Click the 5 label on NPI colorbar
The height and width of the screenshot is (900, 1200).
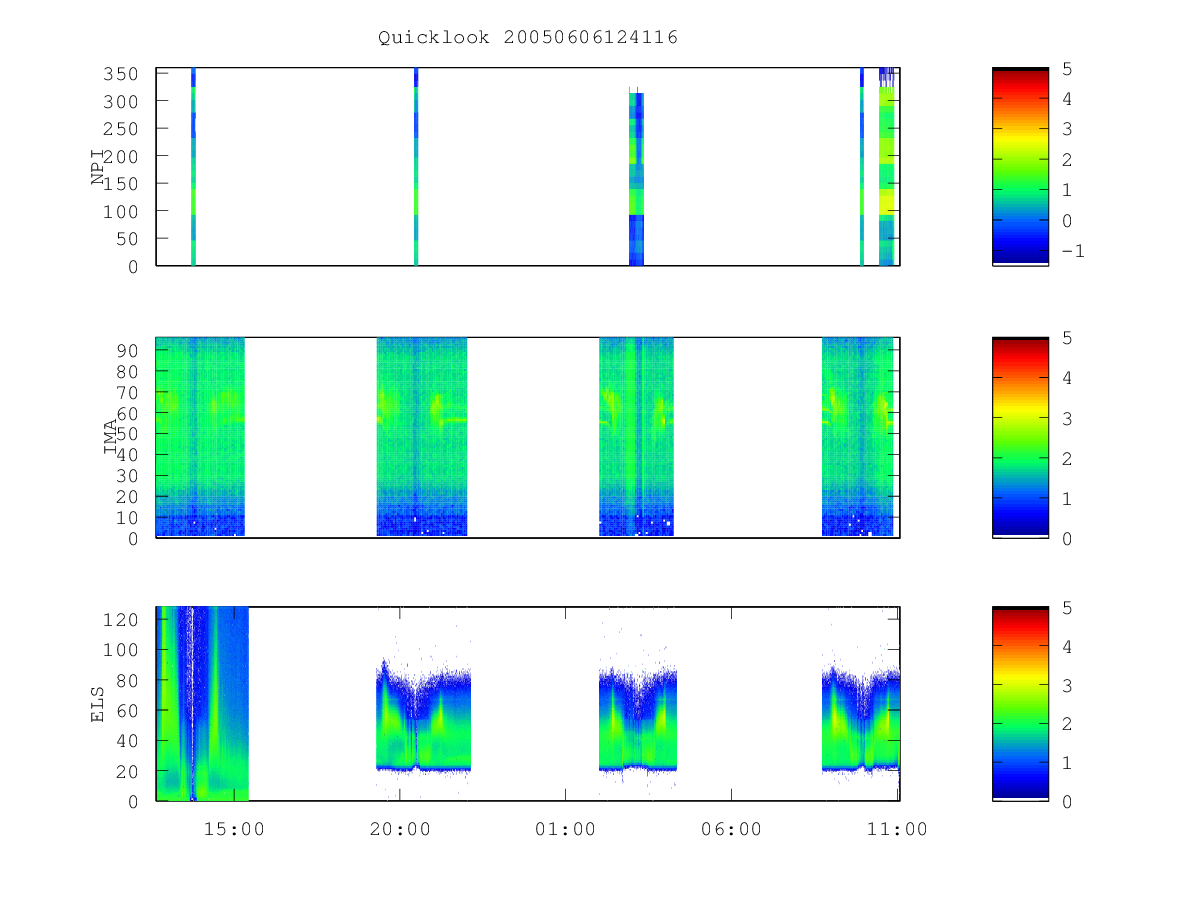[x=1066, y=68]
